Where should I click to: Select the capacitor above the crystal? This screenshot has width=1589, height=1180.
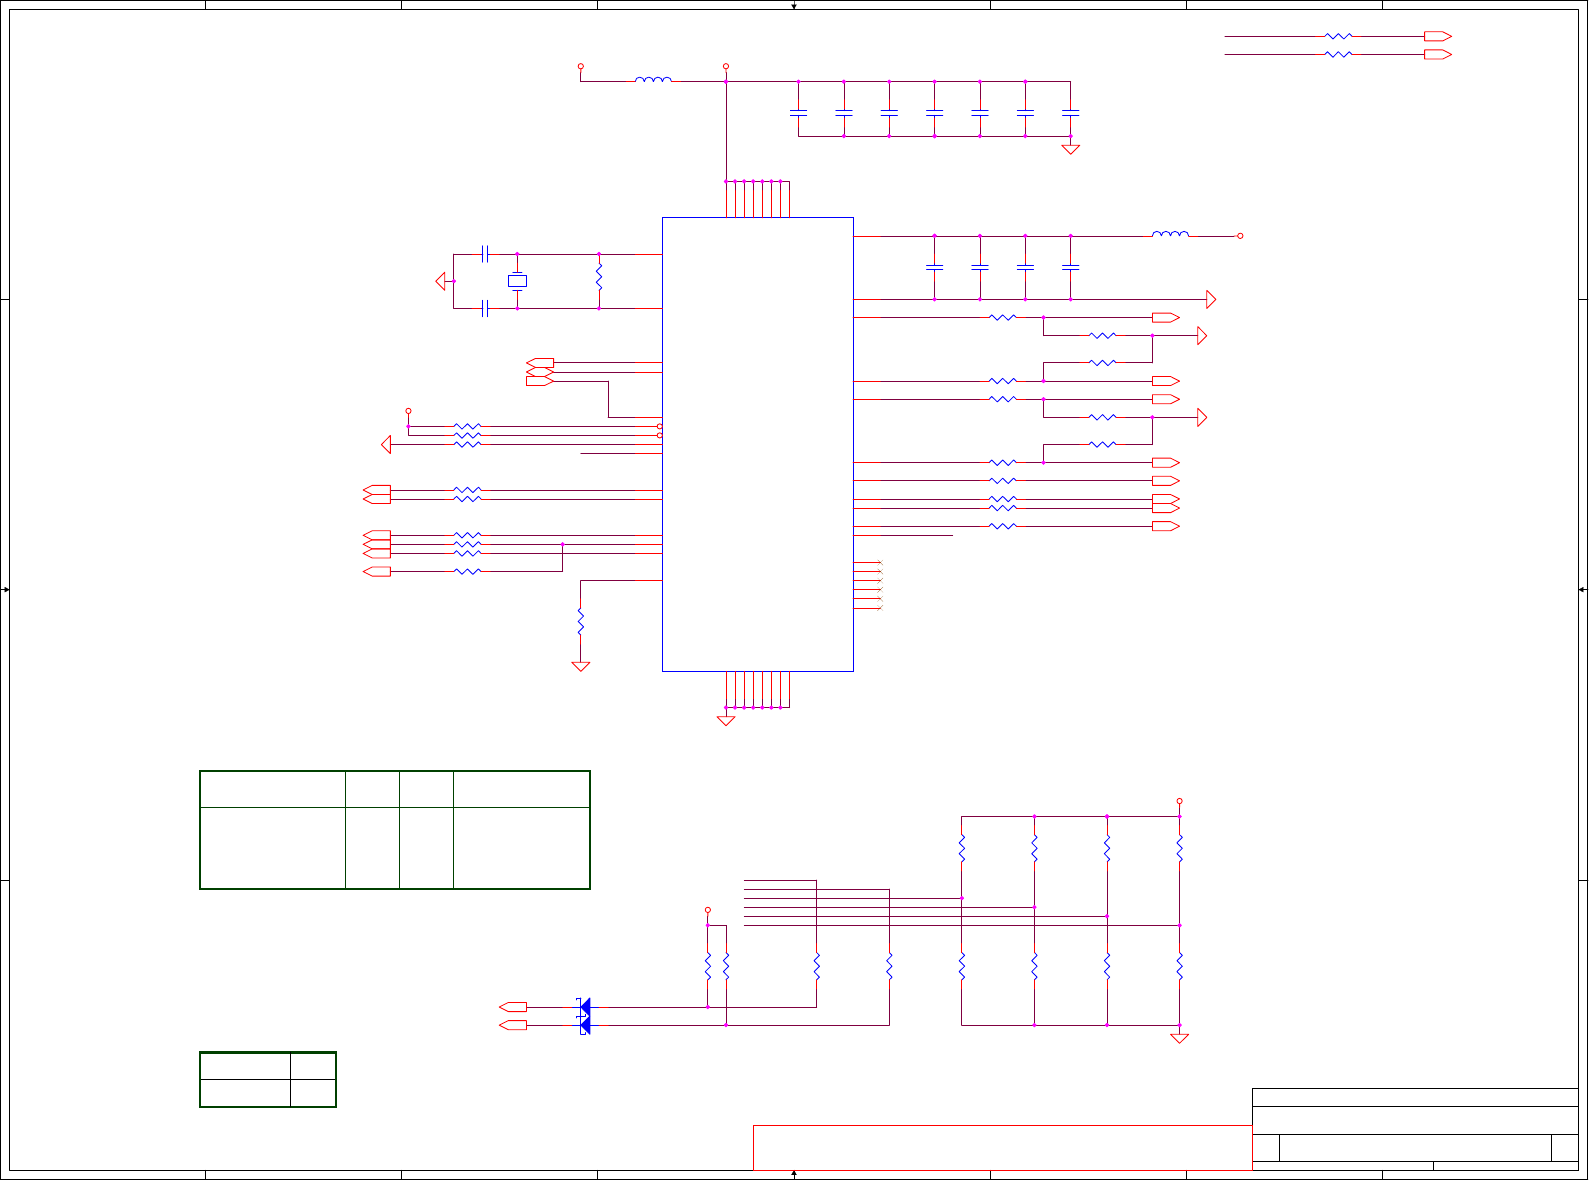(x=485, y=254)
